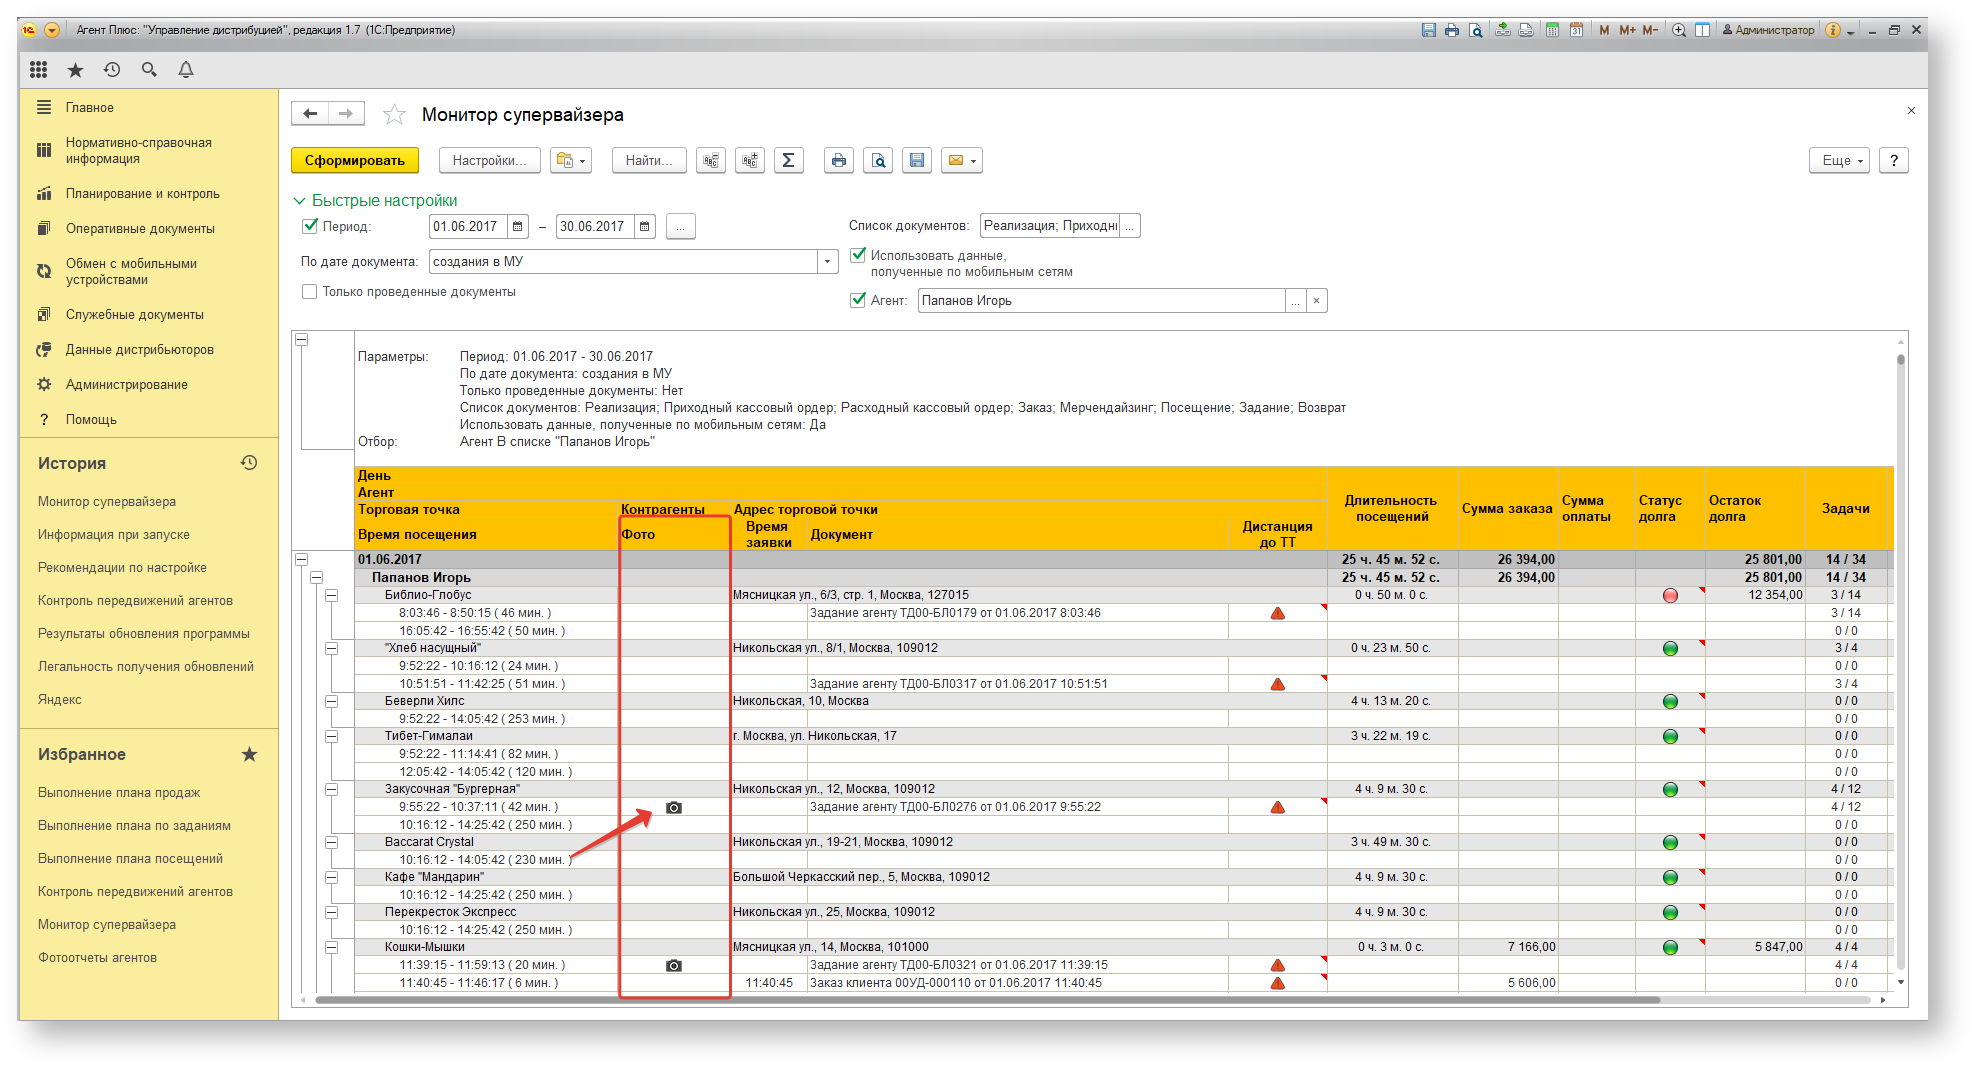Open the title bar calendar icon

1576,30
